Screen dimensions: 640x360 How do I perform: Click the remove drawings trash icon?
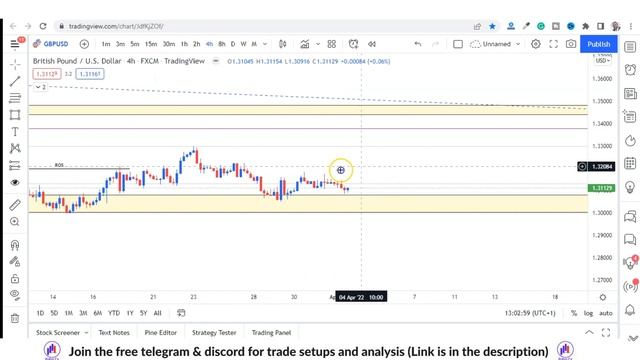15,318
